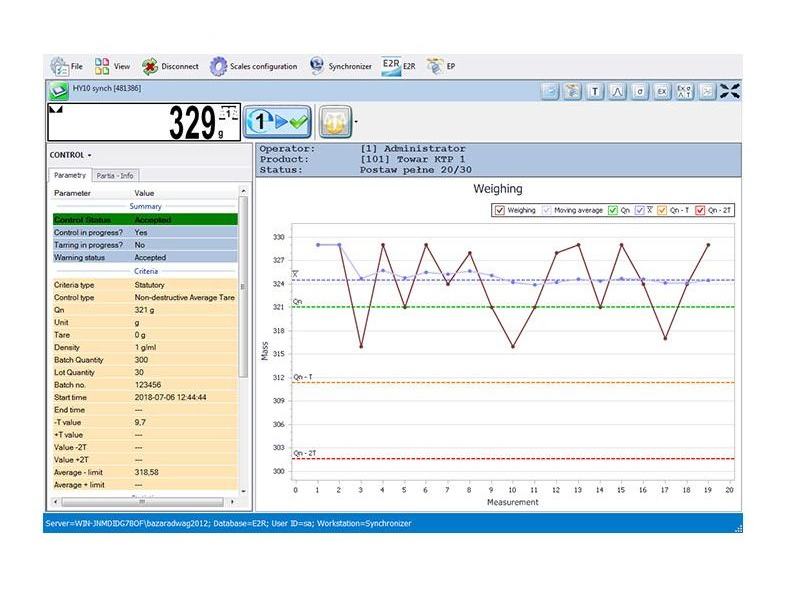Switch to the Partia - Info tab

[x=115, y=176]
